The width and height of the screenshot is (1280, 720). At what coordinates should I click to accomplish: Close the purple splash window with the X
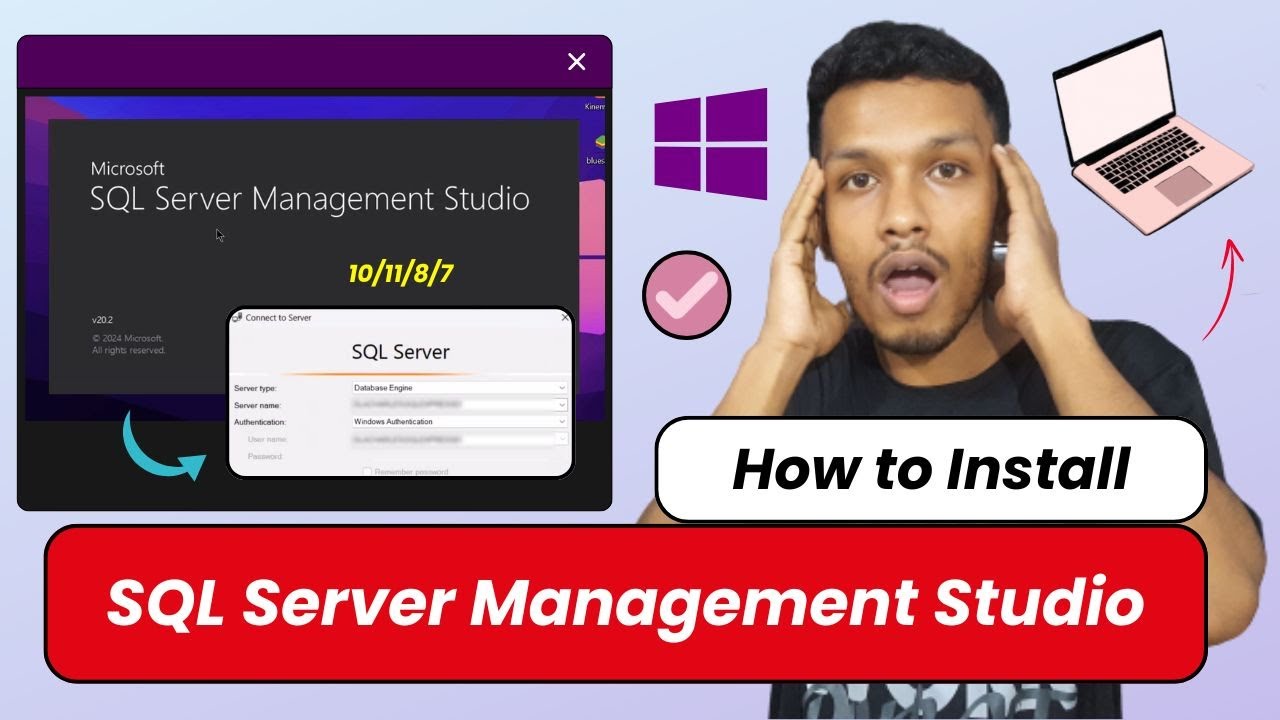tap(576, 62)
